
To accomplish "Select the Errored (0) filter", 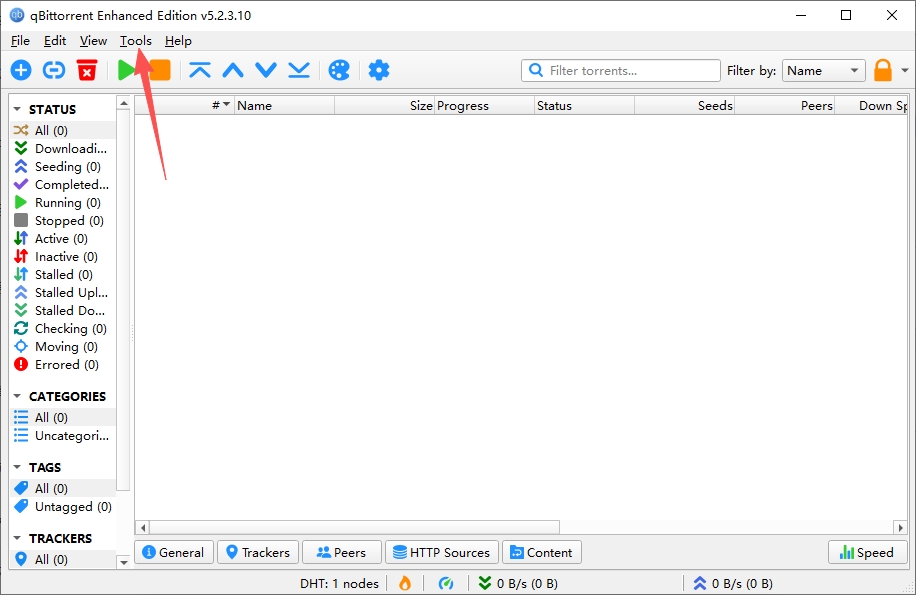I will [x=63, y=365].
